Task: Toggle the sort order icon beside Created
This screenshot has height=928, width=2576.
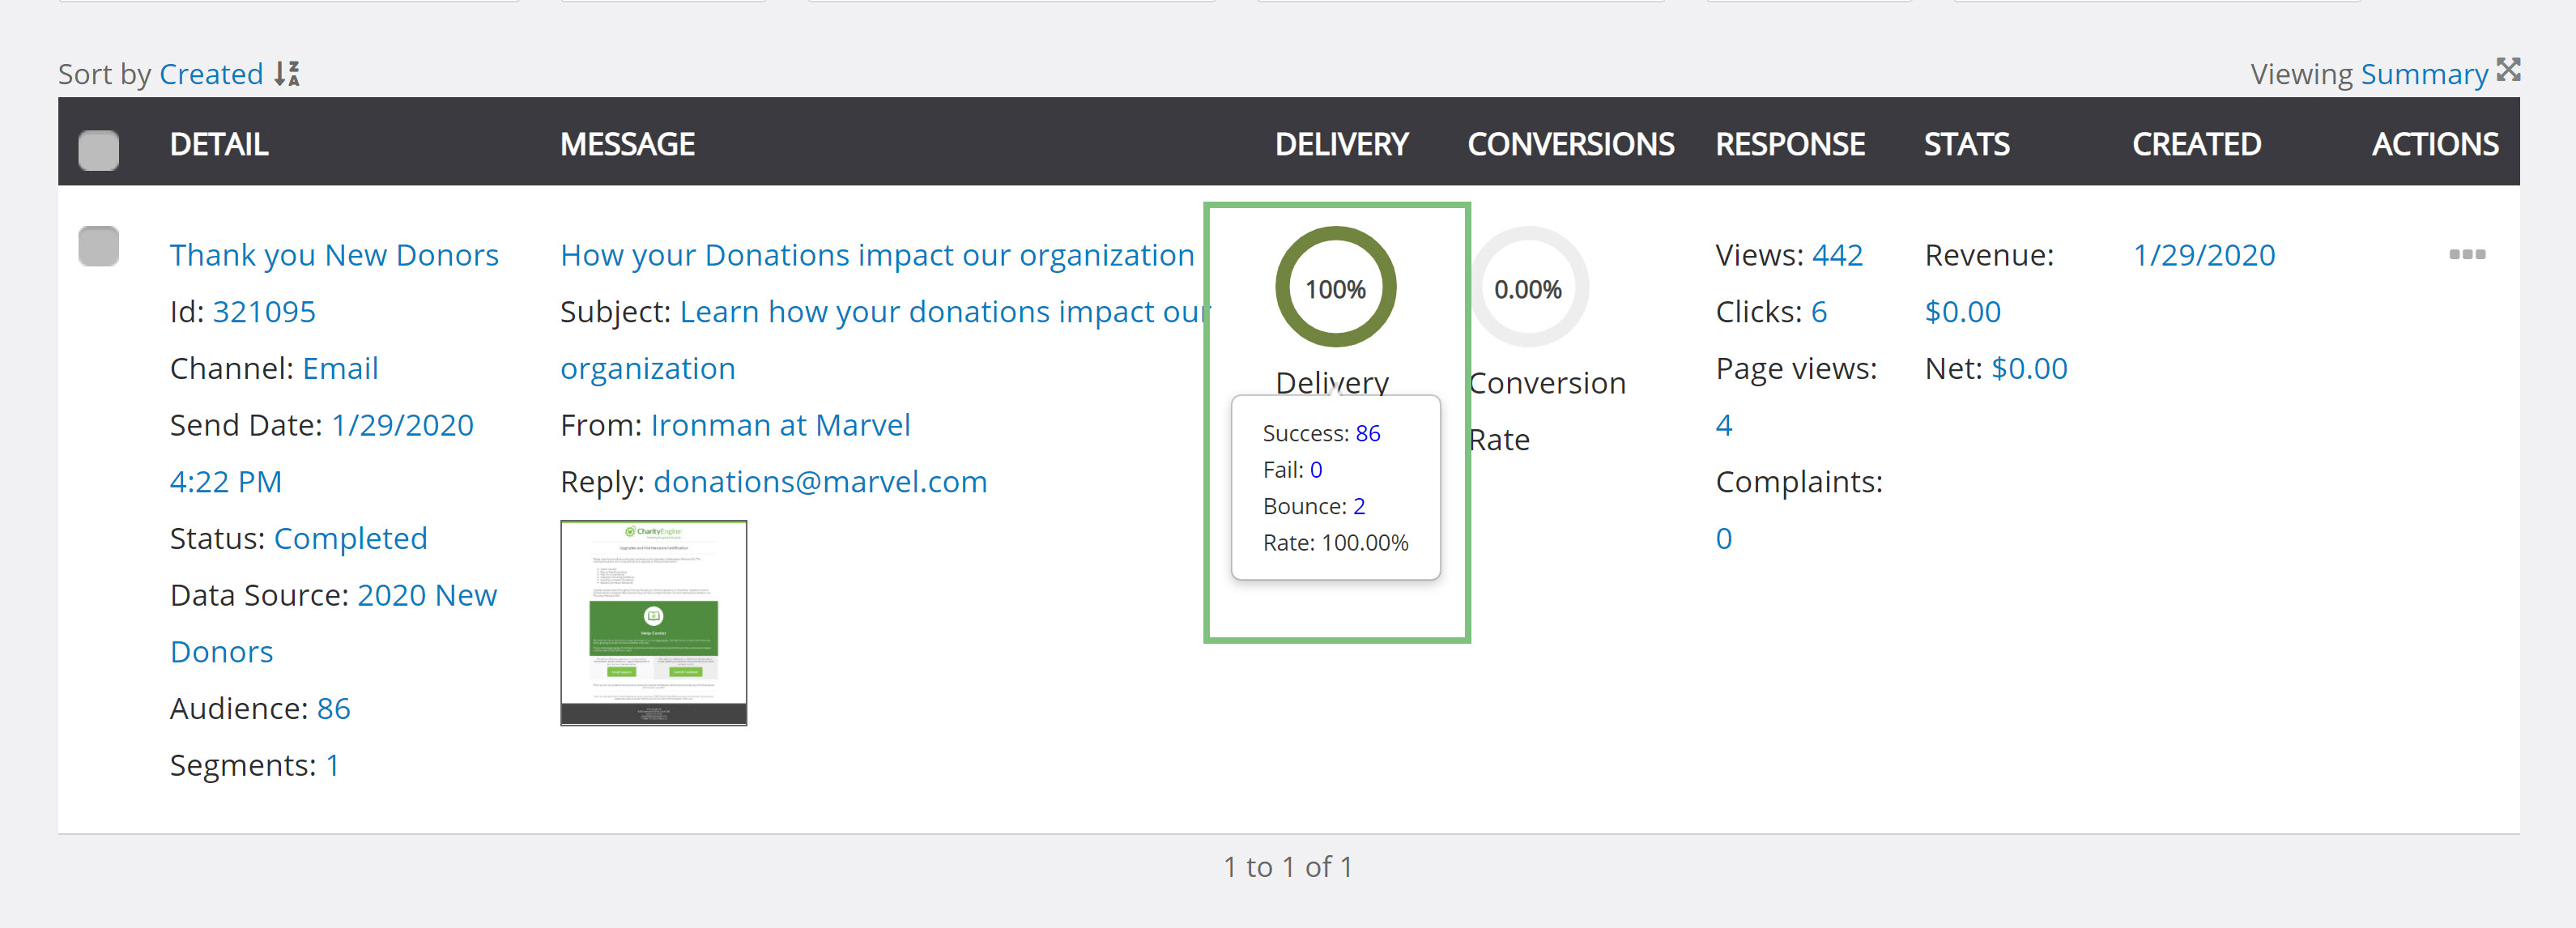Action: tap(287, 73)
